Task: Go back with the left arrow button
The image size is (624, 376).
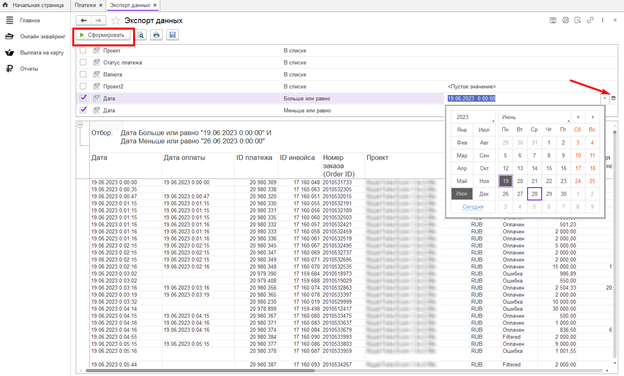Action: 84,20
